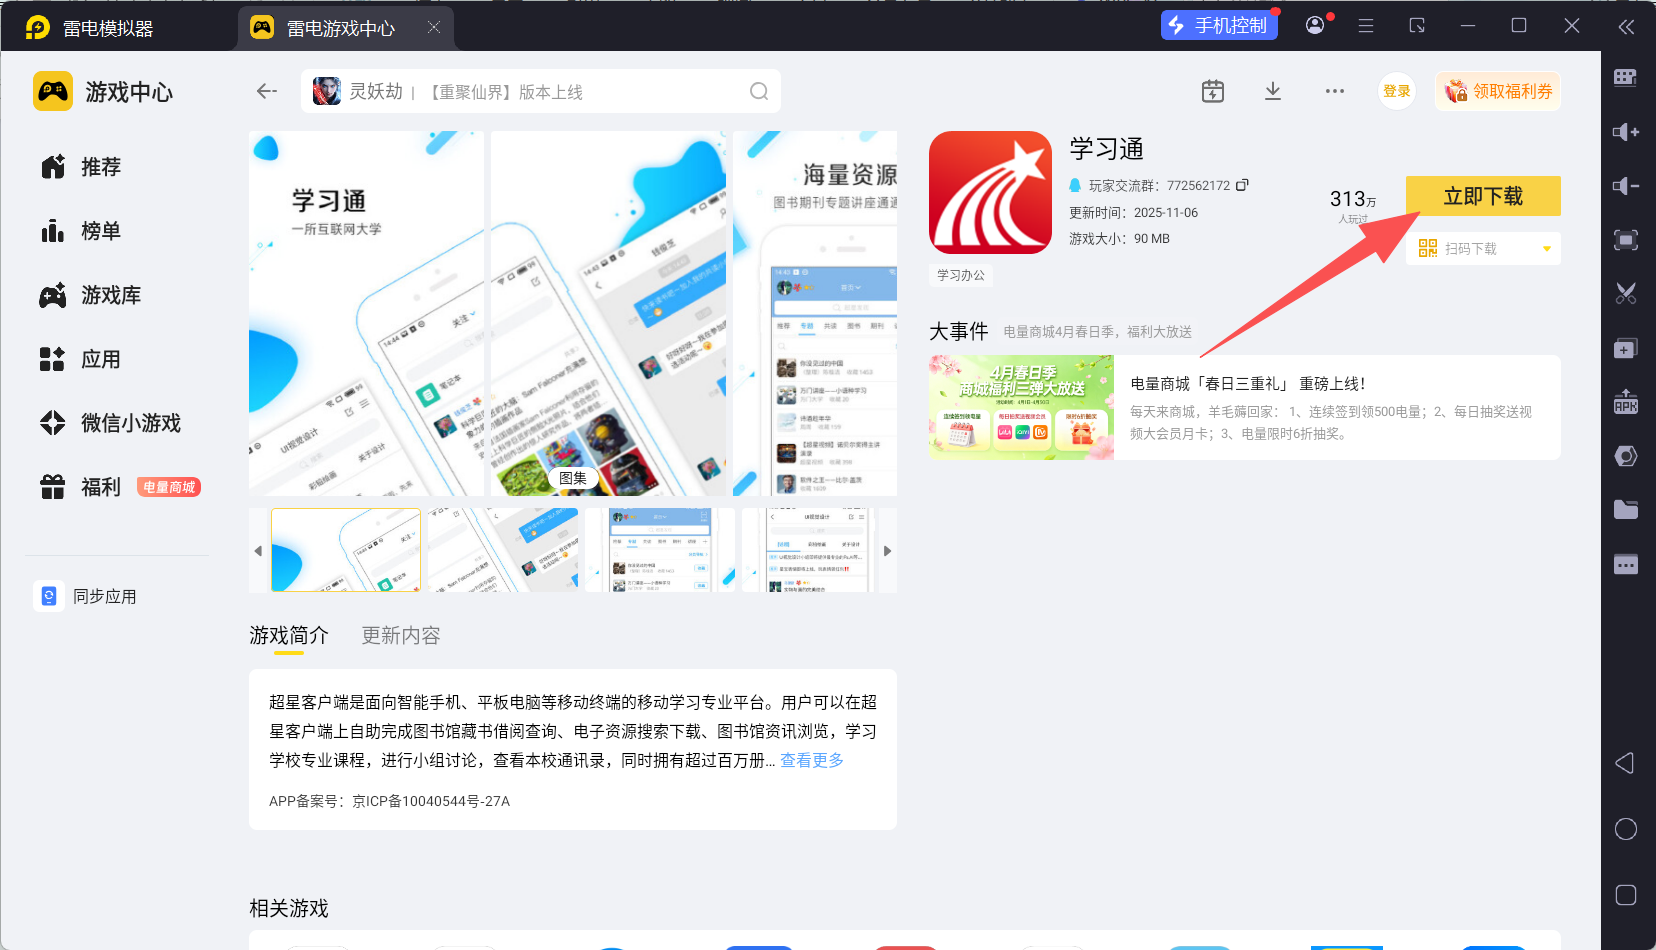The height and width of the screenshot is (950, 1656).
Task: Open the 微信小游戏 section
Action: pos(130,423)
